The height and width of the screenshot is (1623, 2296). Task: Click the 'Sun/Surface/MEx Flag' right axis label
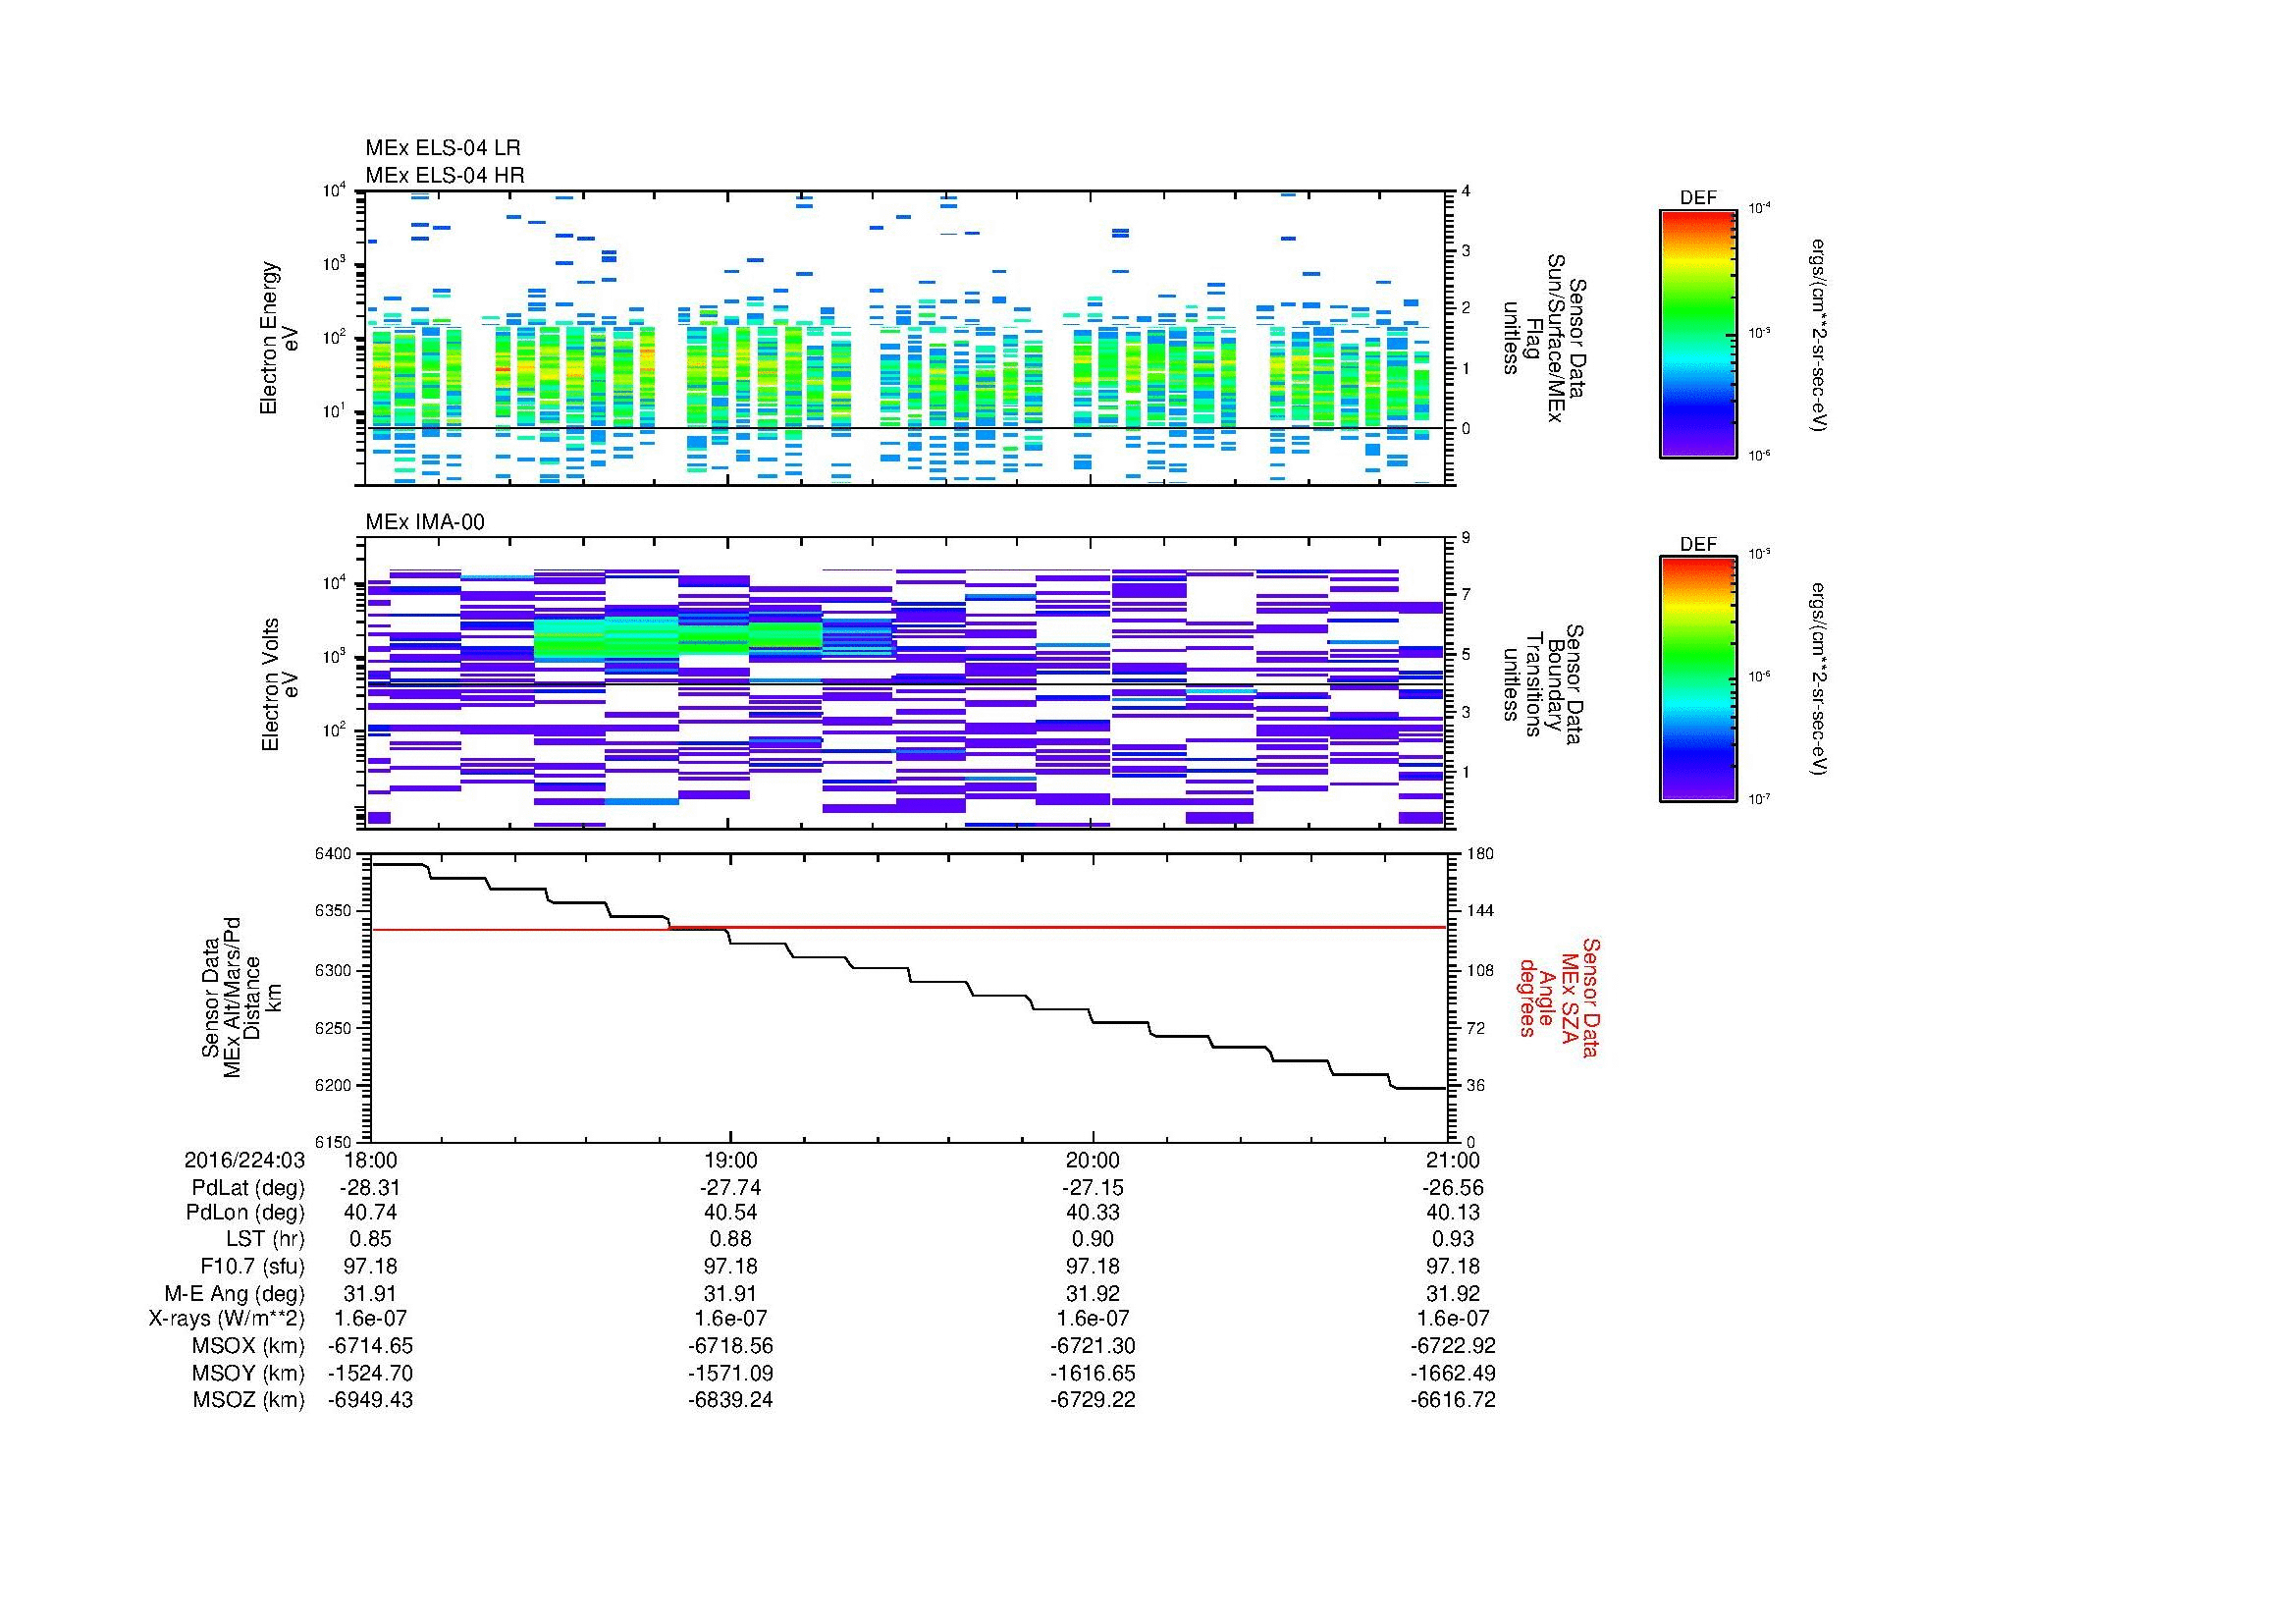(1543, 338)
